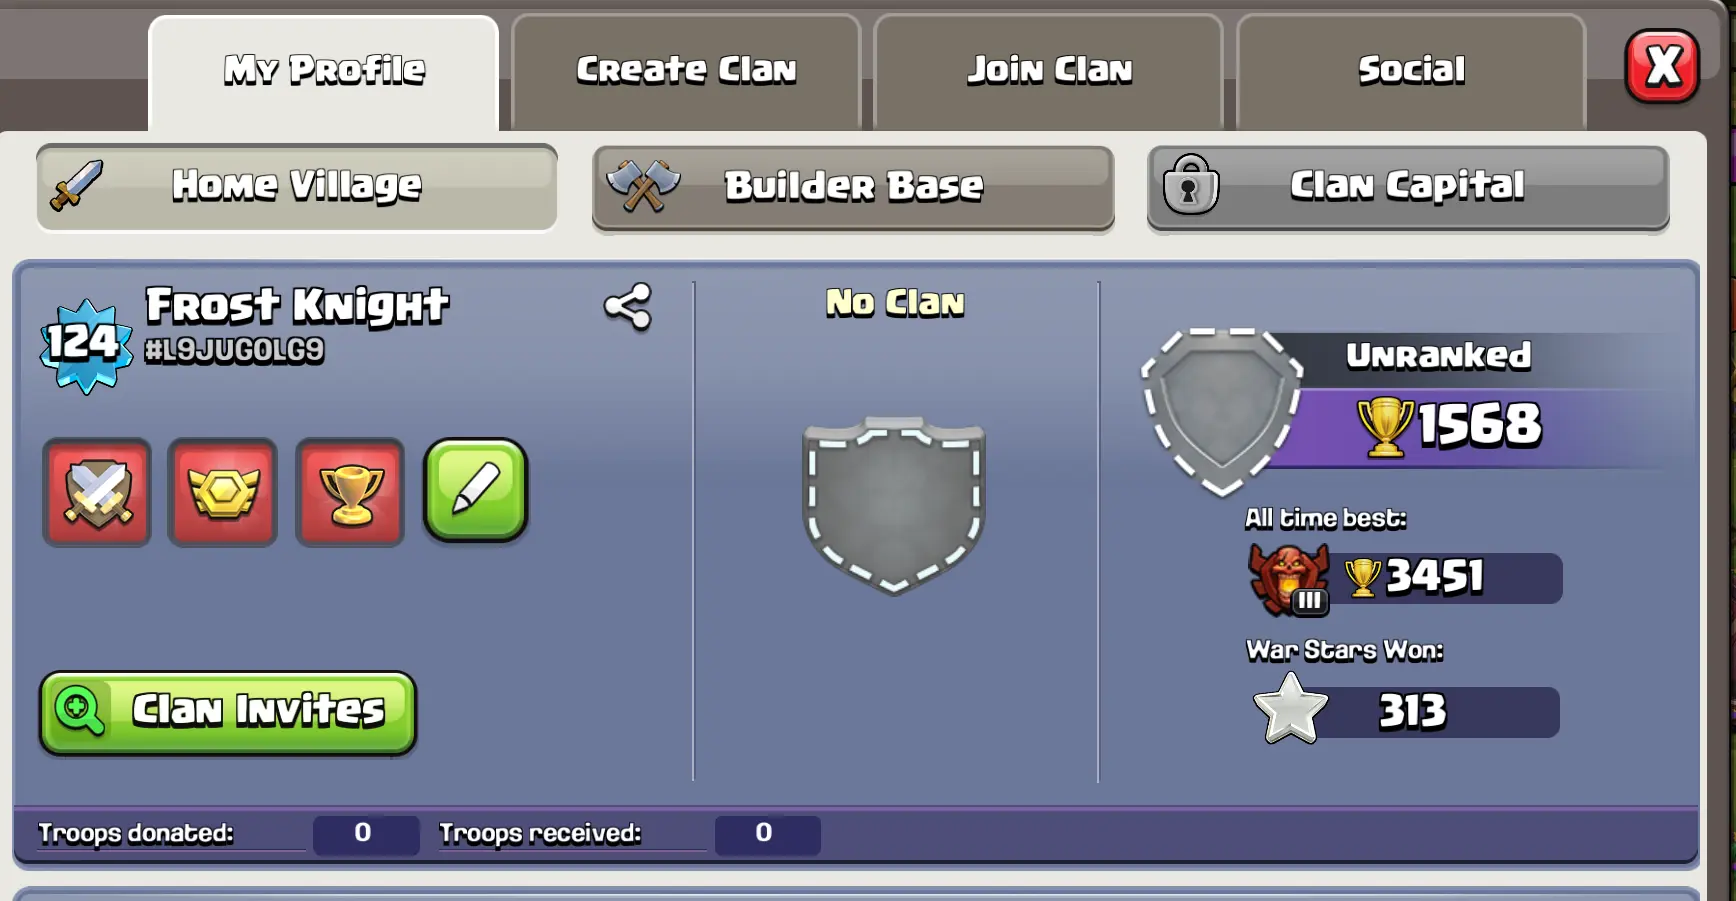Select the My Profile tab
The height and width of the screenshot is (901, 1736).
pos(324,72)
